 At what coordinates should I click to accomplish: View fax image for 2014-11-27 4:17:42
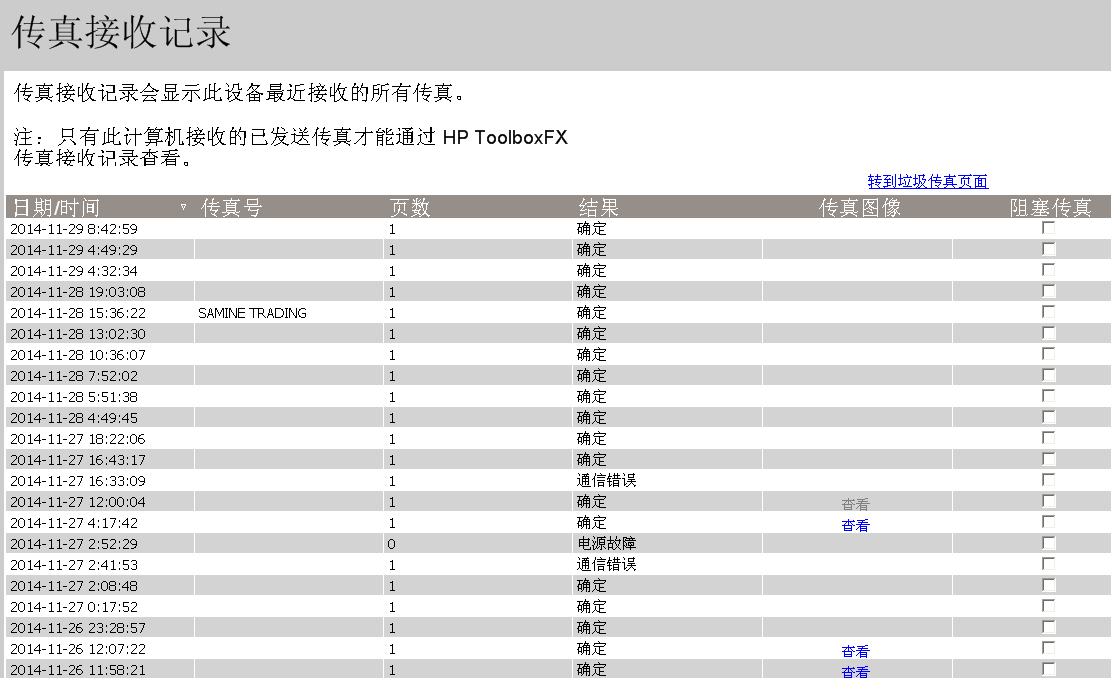coord(855,525)
